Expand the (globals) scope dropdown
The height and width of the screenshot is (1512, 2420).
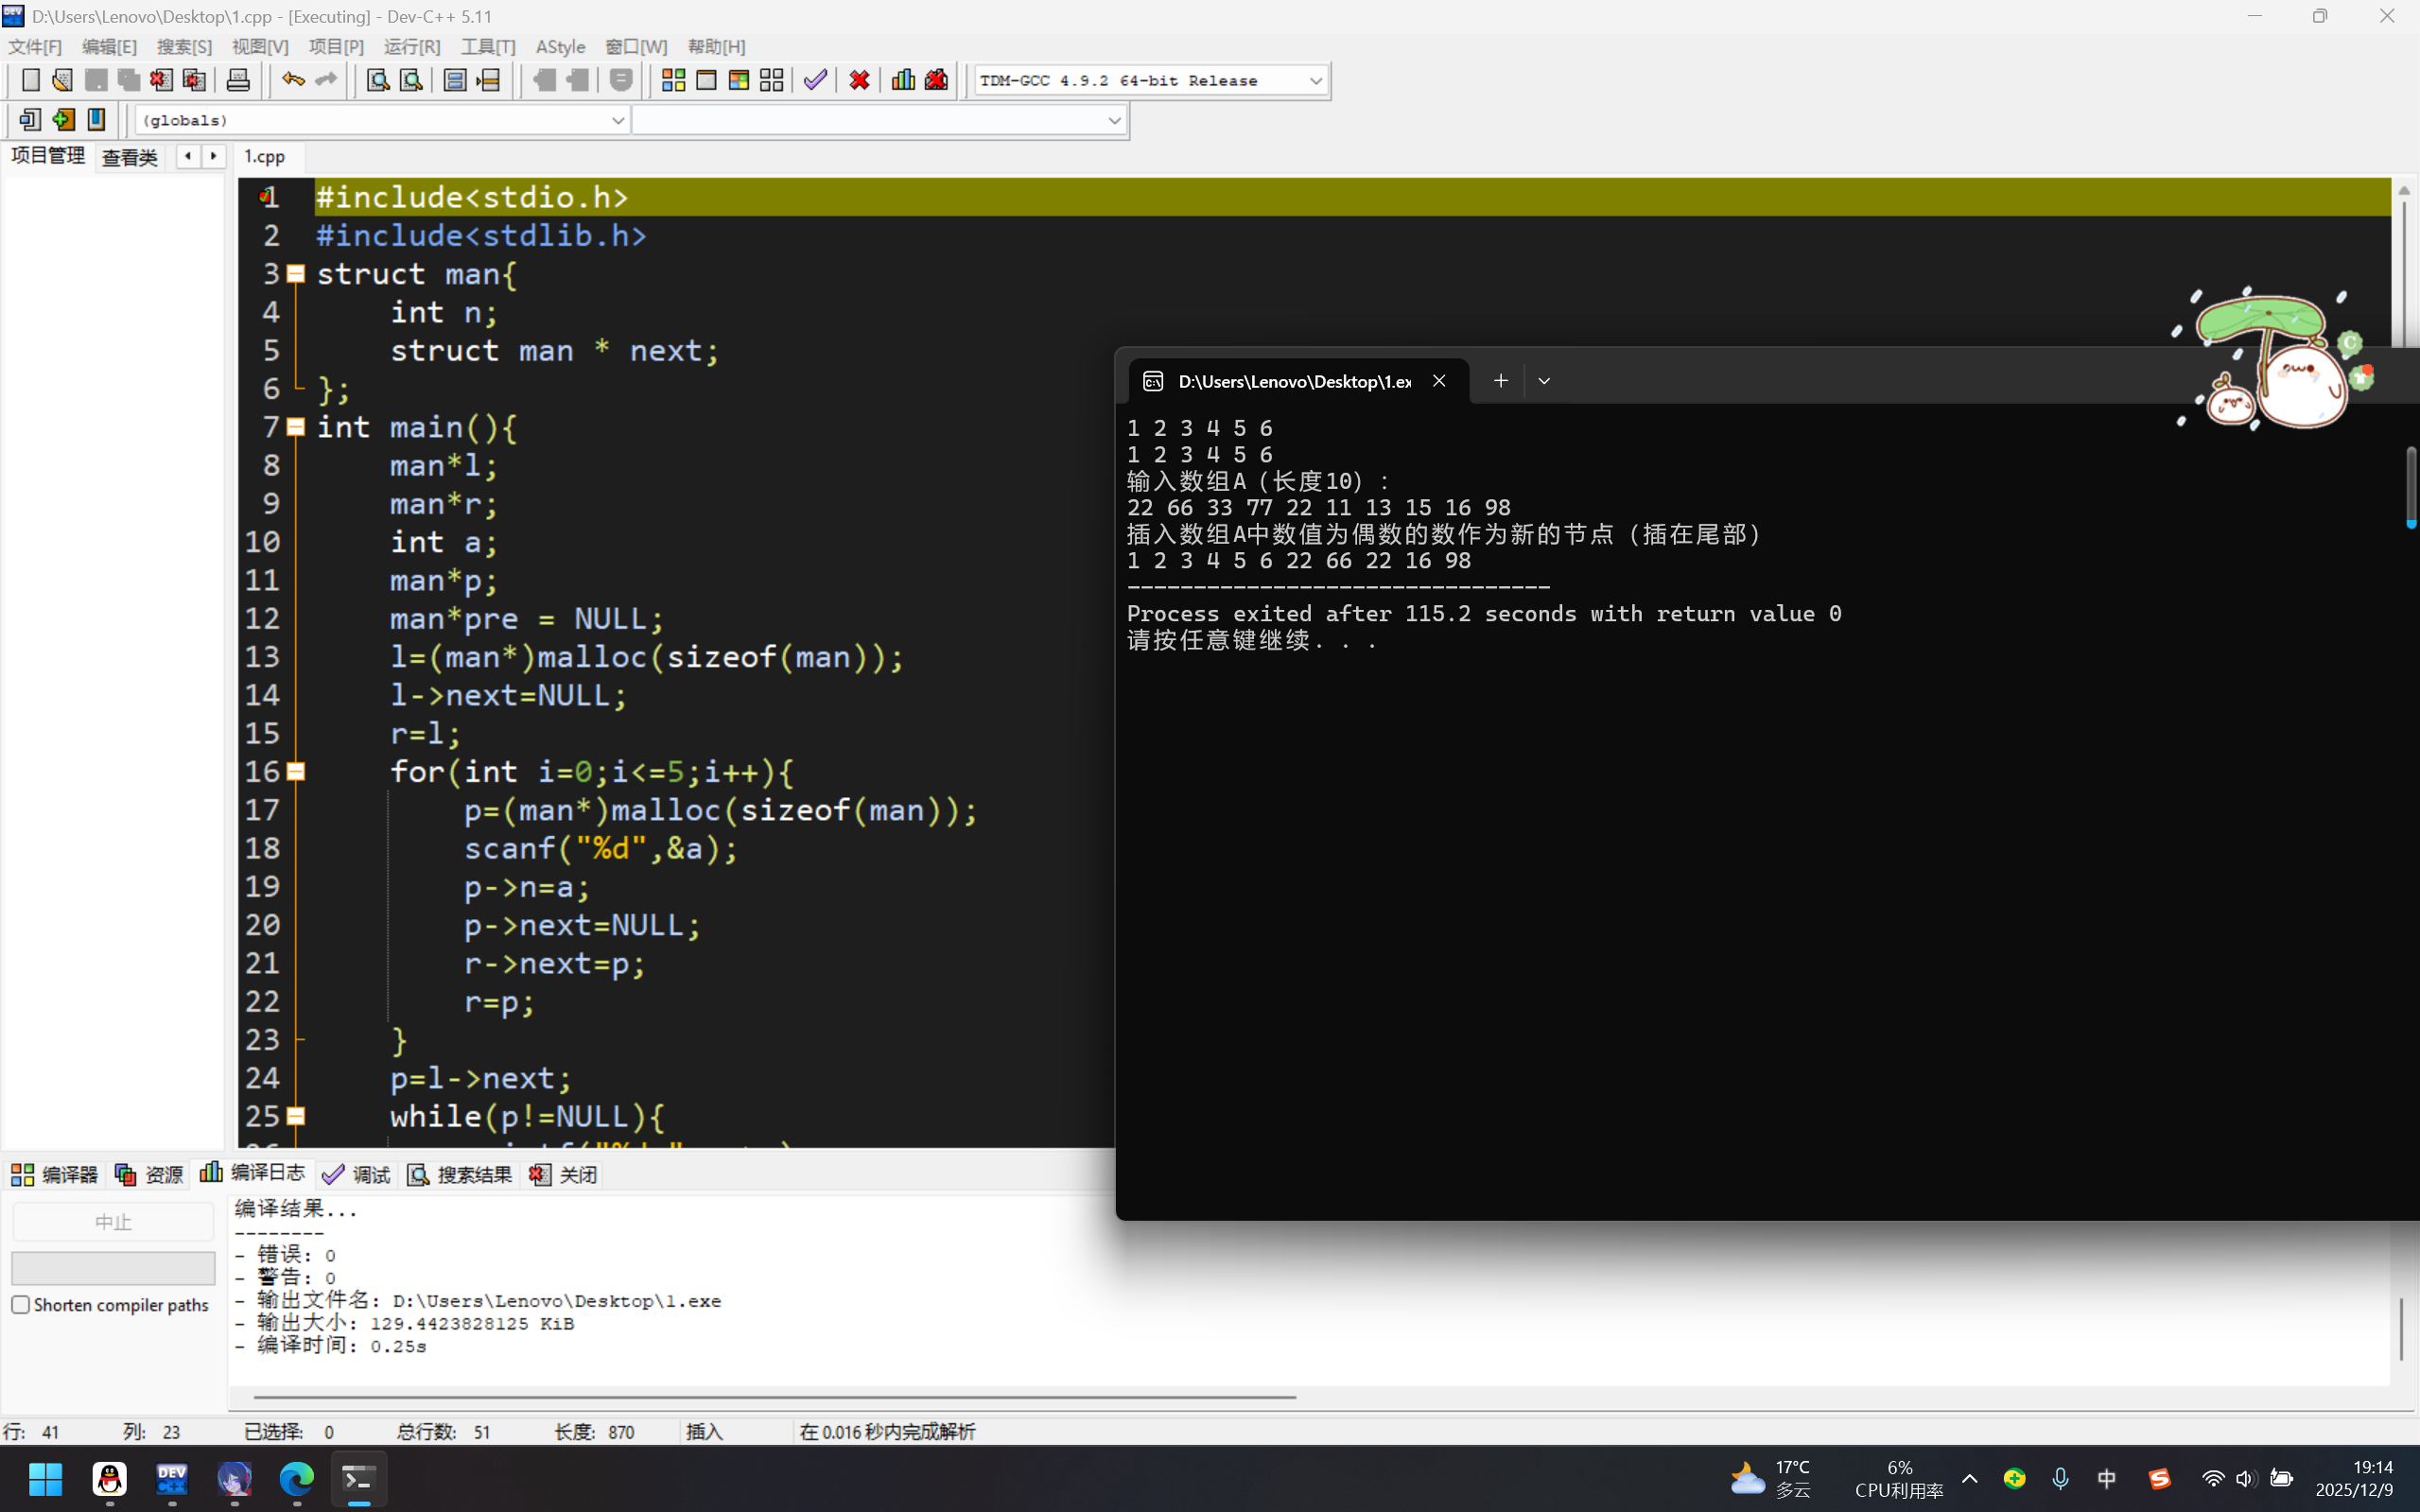(x=617, y=121)
